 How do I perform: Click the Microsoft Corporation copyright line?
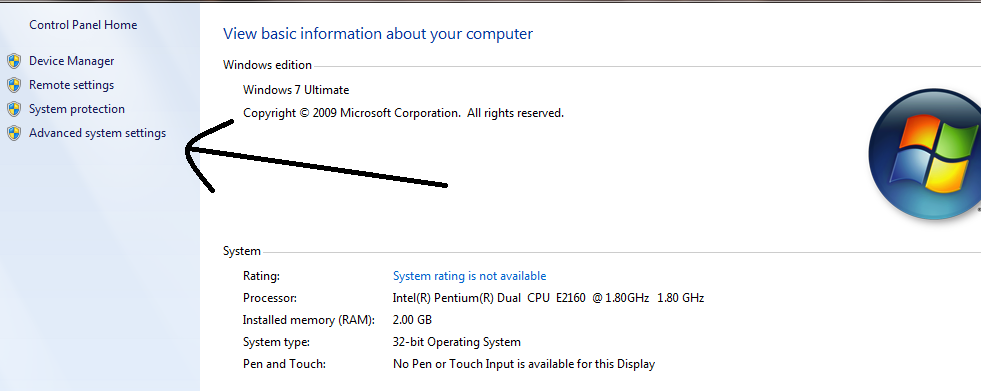click(x=404, y=113)
